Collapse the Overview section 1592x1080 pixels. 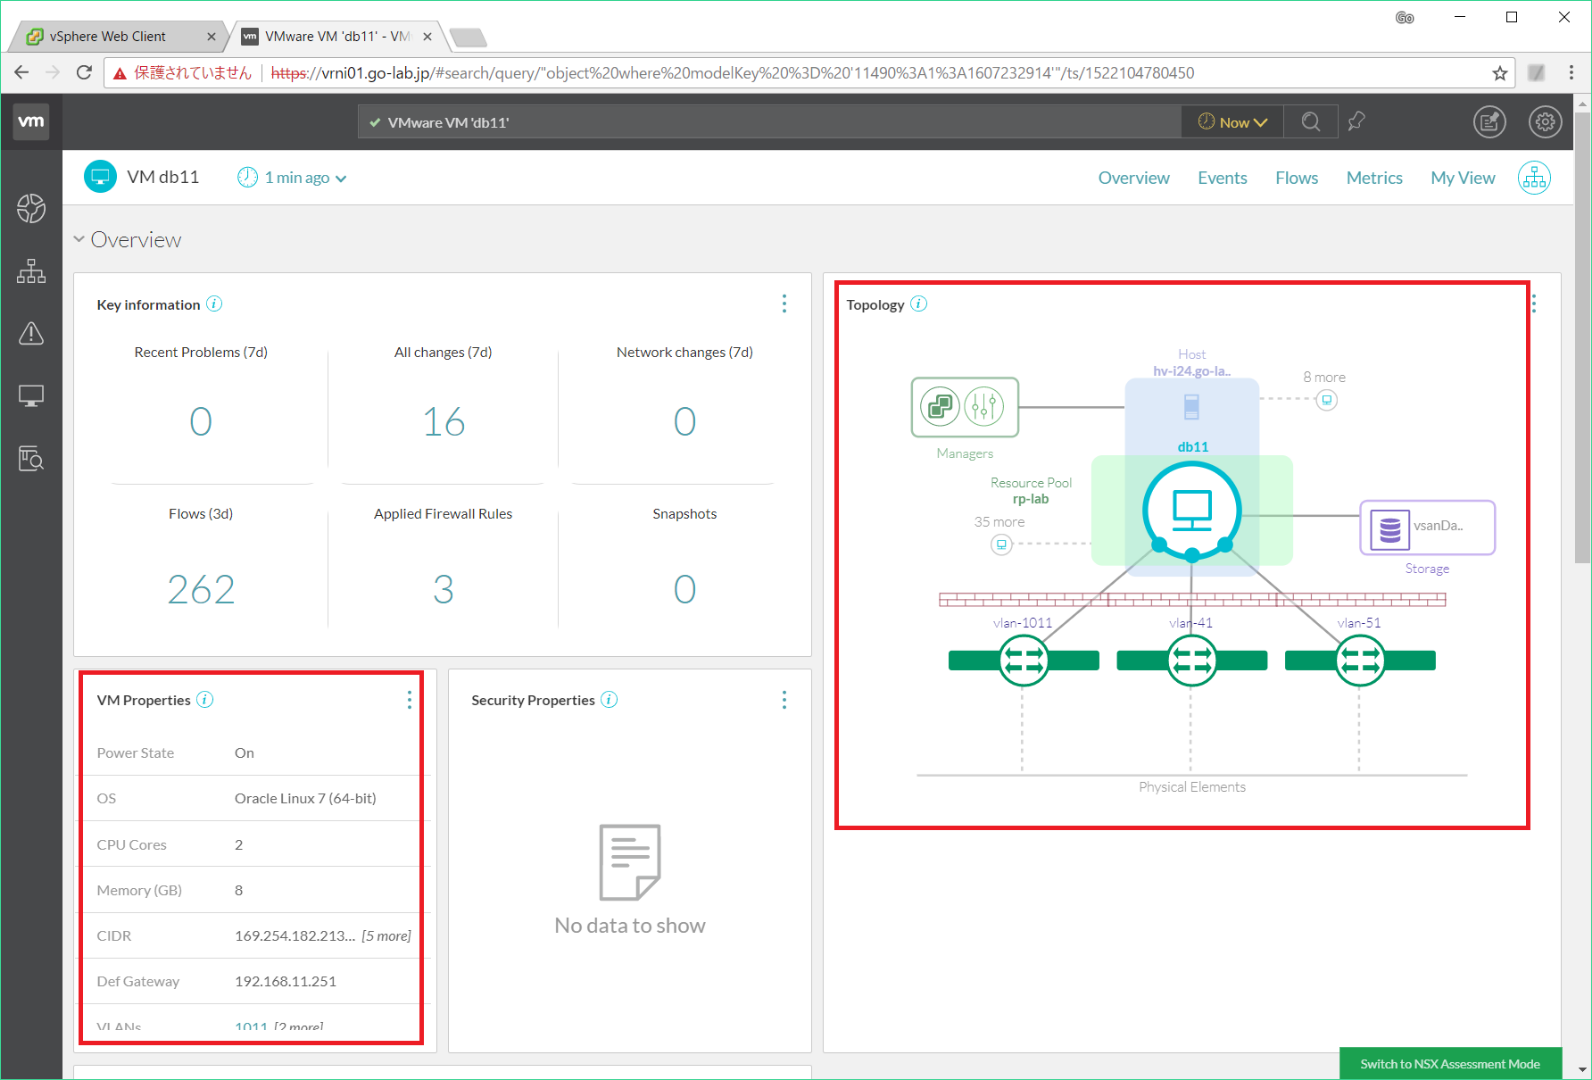point(79,240)
